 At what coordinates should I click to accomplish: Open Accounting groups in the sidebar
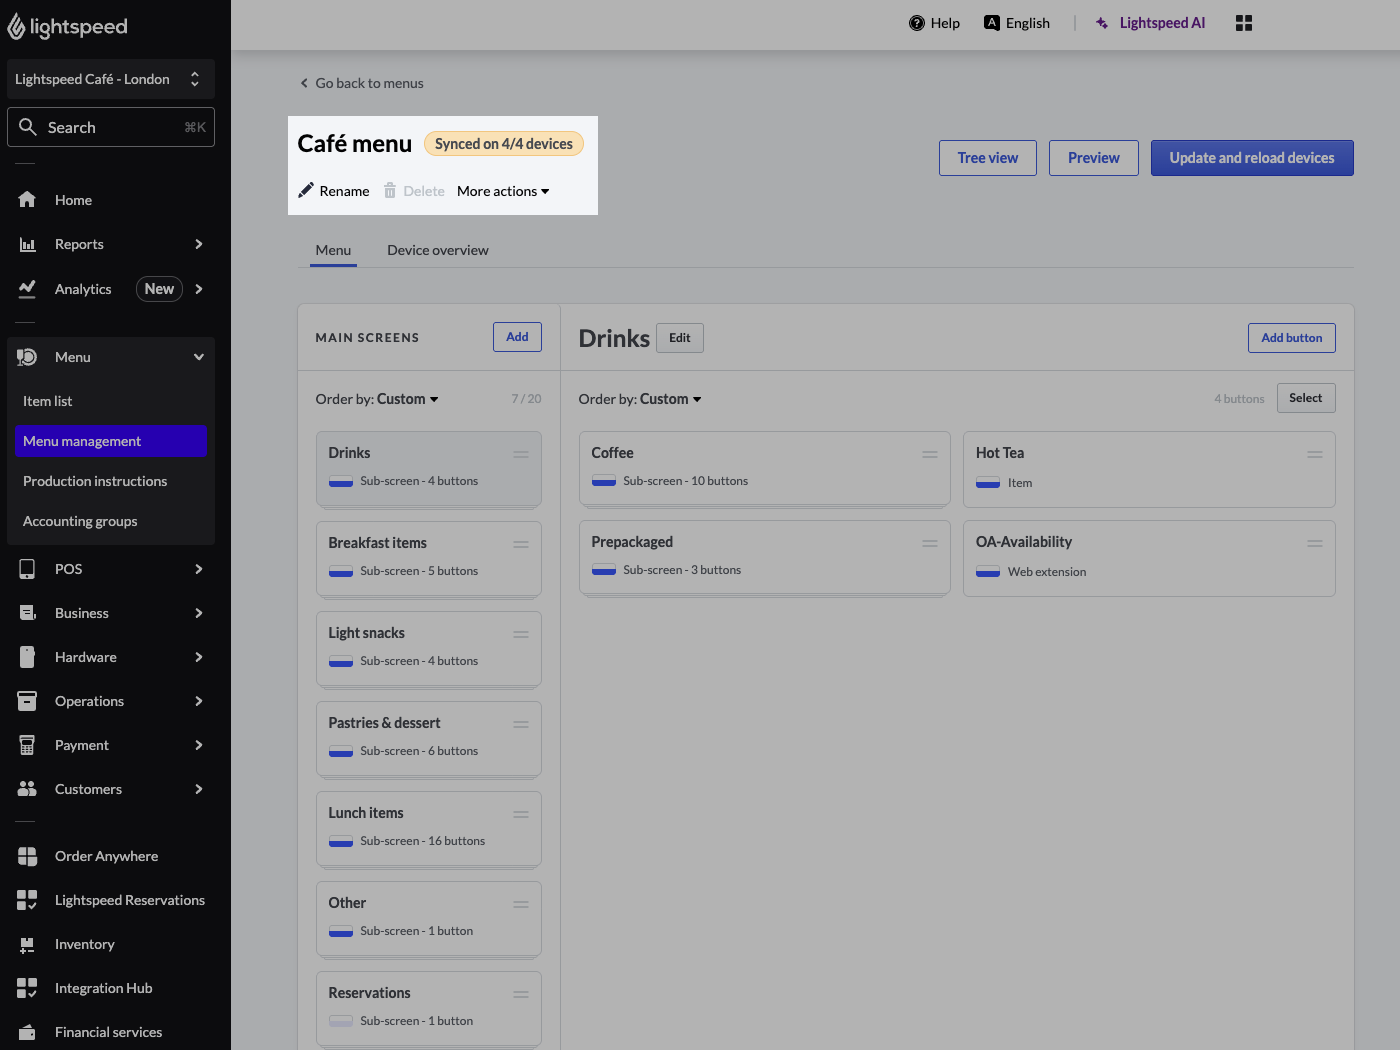pyautogui.click(x=111, y=521)
